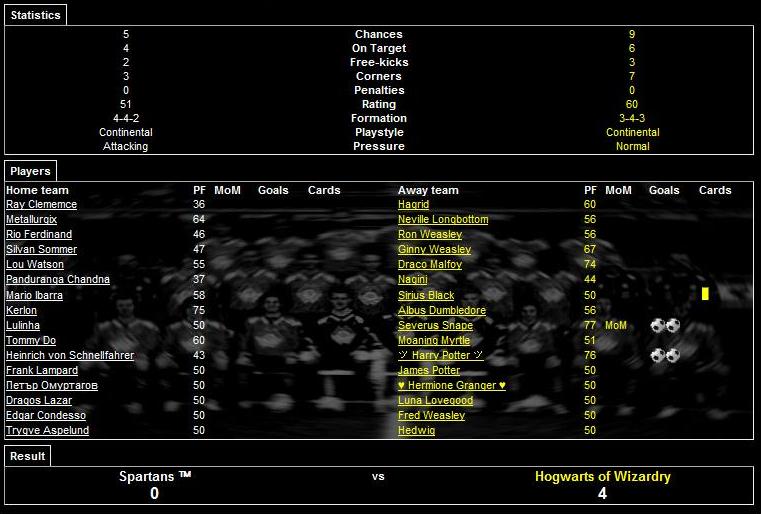Screen dimensions: 761x514
Task: Click the Chances statistic label
Action: point(379,34)
